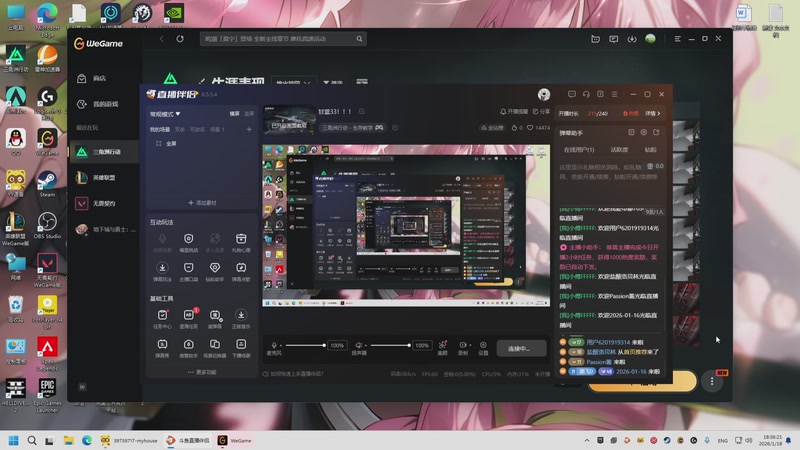The height and width of the screenshot is (450, 800).
Task: Click the 分享 share button
Action: [x=541, y=111]
